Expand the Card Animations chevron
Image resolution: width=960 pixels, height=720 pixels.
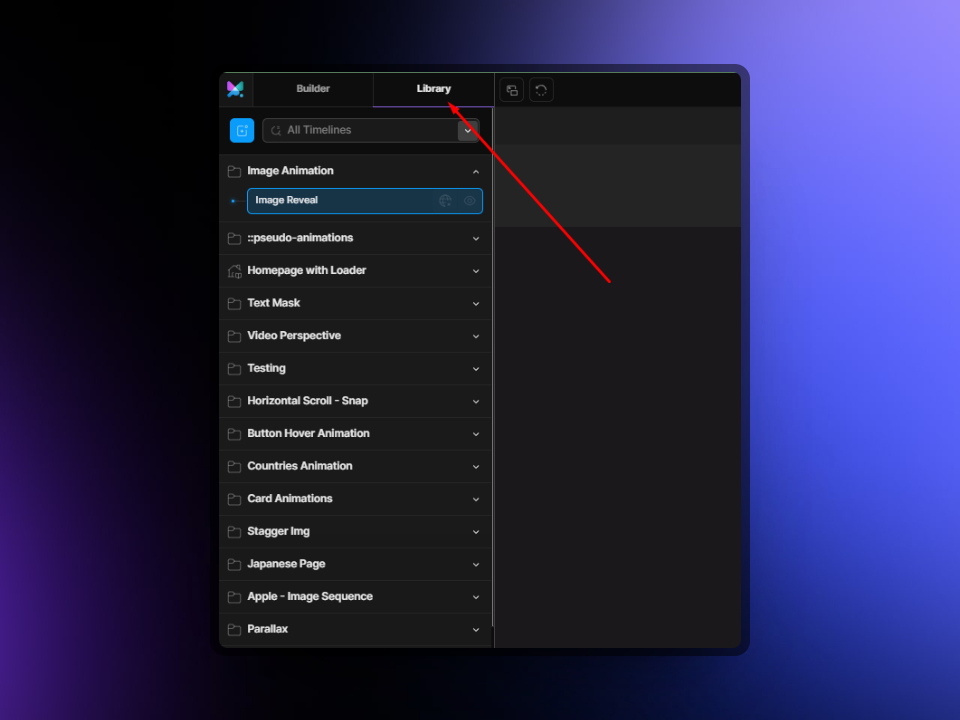point(476,499)
